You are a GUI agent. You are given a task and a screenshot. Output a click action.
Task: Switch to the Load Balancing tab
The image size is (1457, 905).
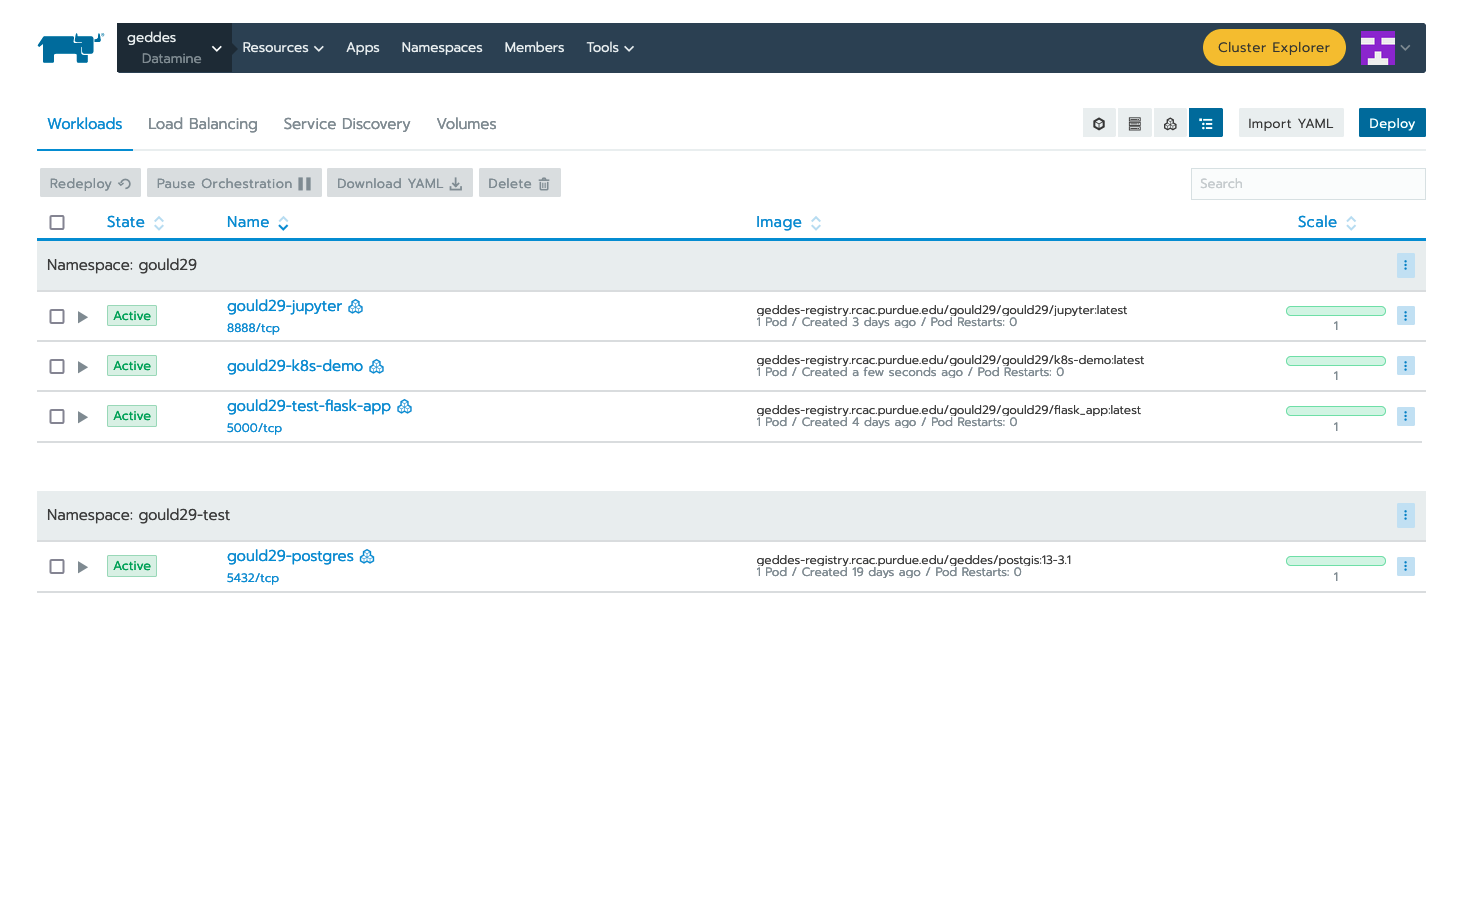(202, 123)
